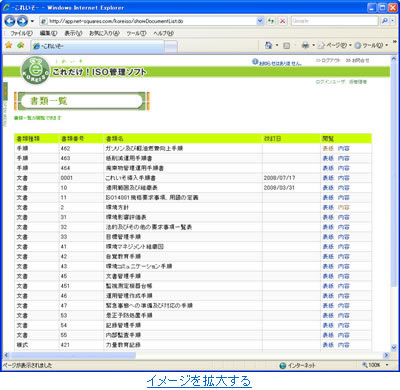
Task: Click the インターネット zone globe icon
Action: coord(283,366)
